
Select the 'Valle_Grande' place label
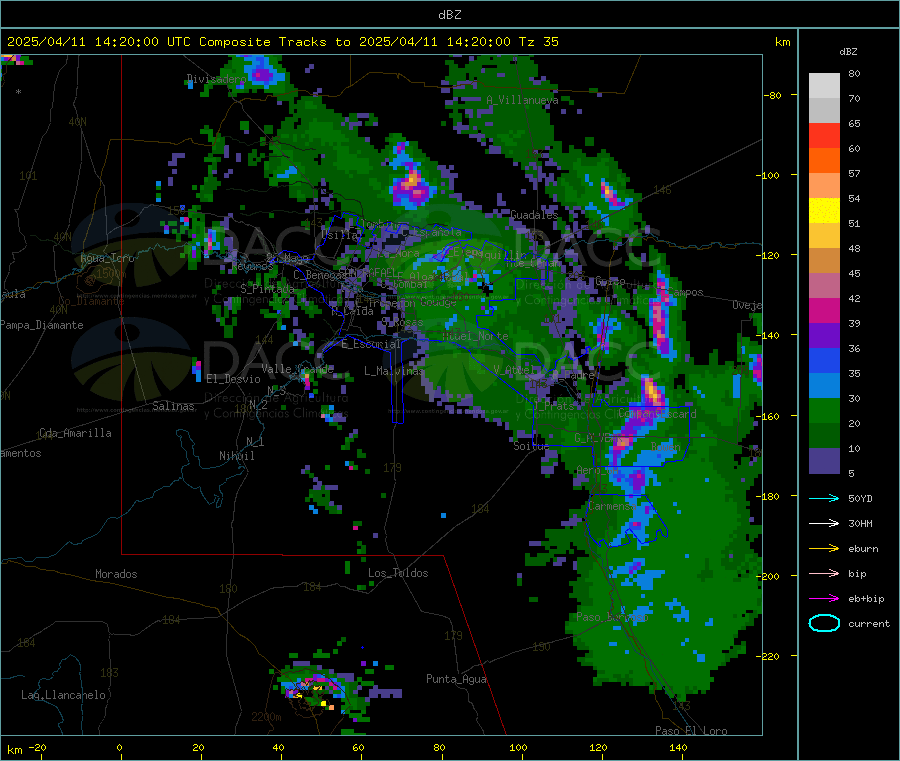point(297,369)
